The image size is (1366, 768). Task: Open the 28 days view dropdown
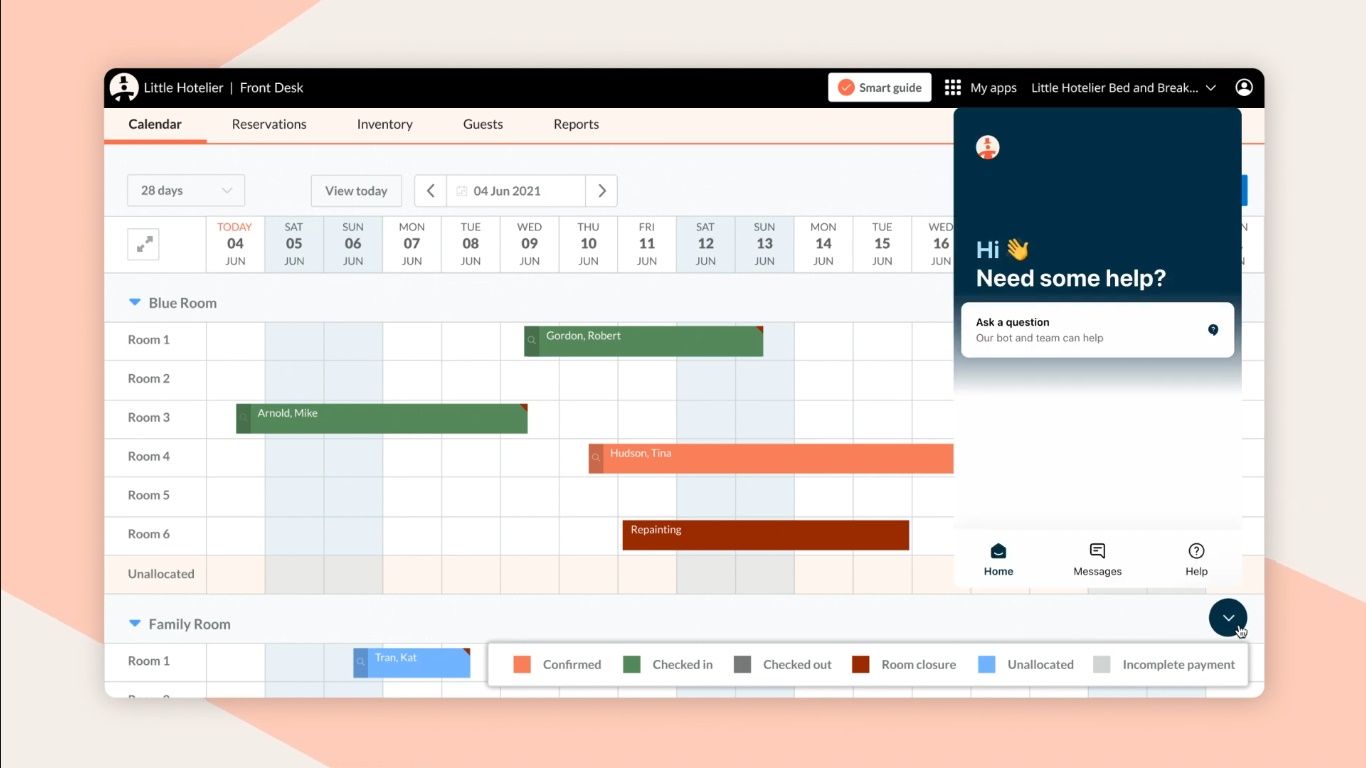[x=186, y=191]
